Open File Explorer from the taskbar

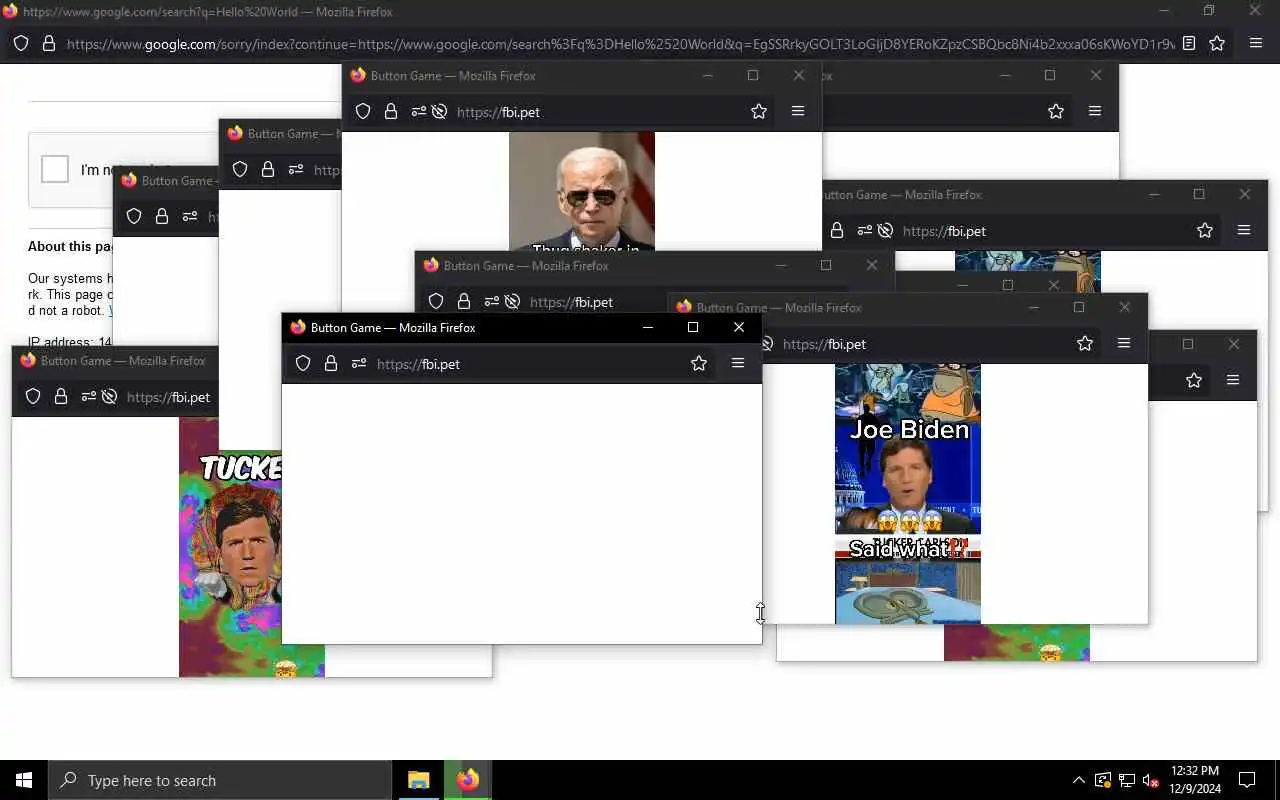(419, 780)
